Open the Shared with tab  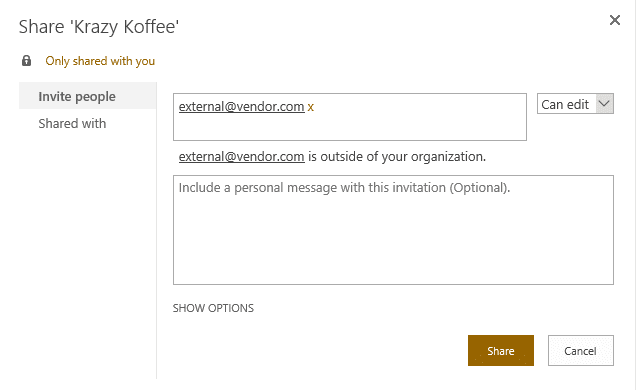72,123
